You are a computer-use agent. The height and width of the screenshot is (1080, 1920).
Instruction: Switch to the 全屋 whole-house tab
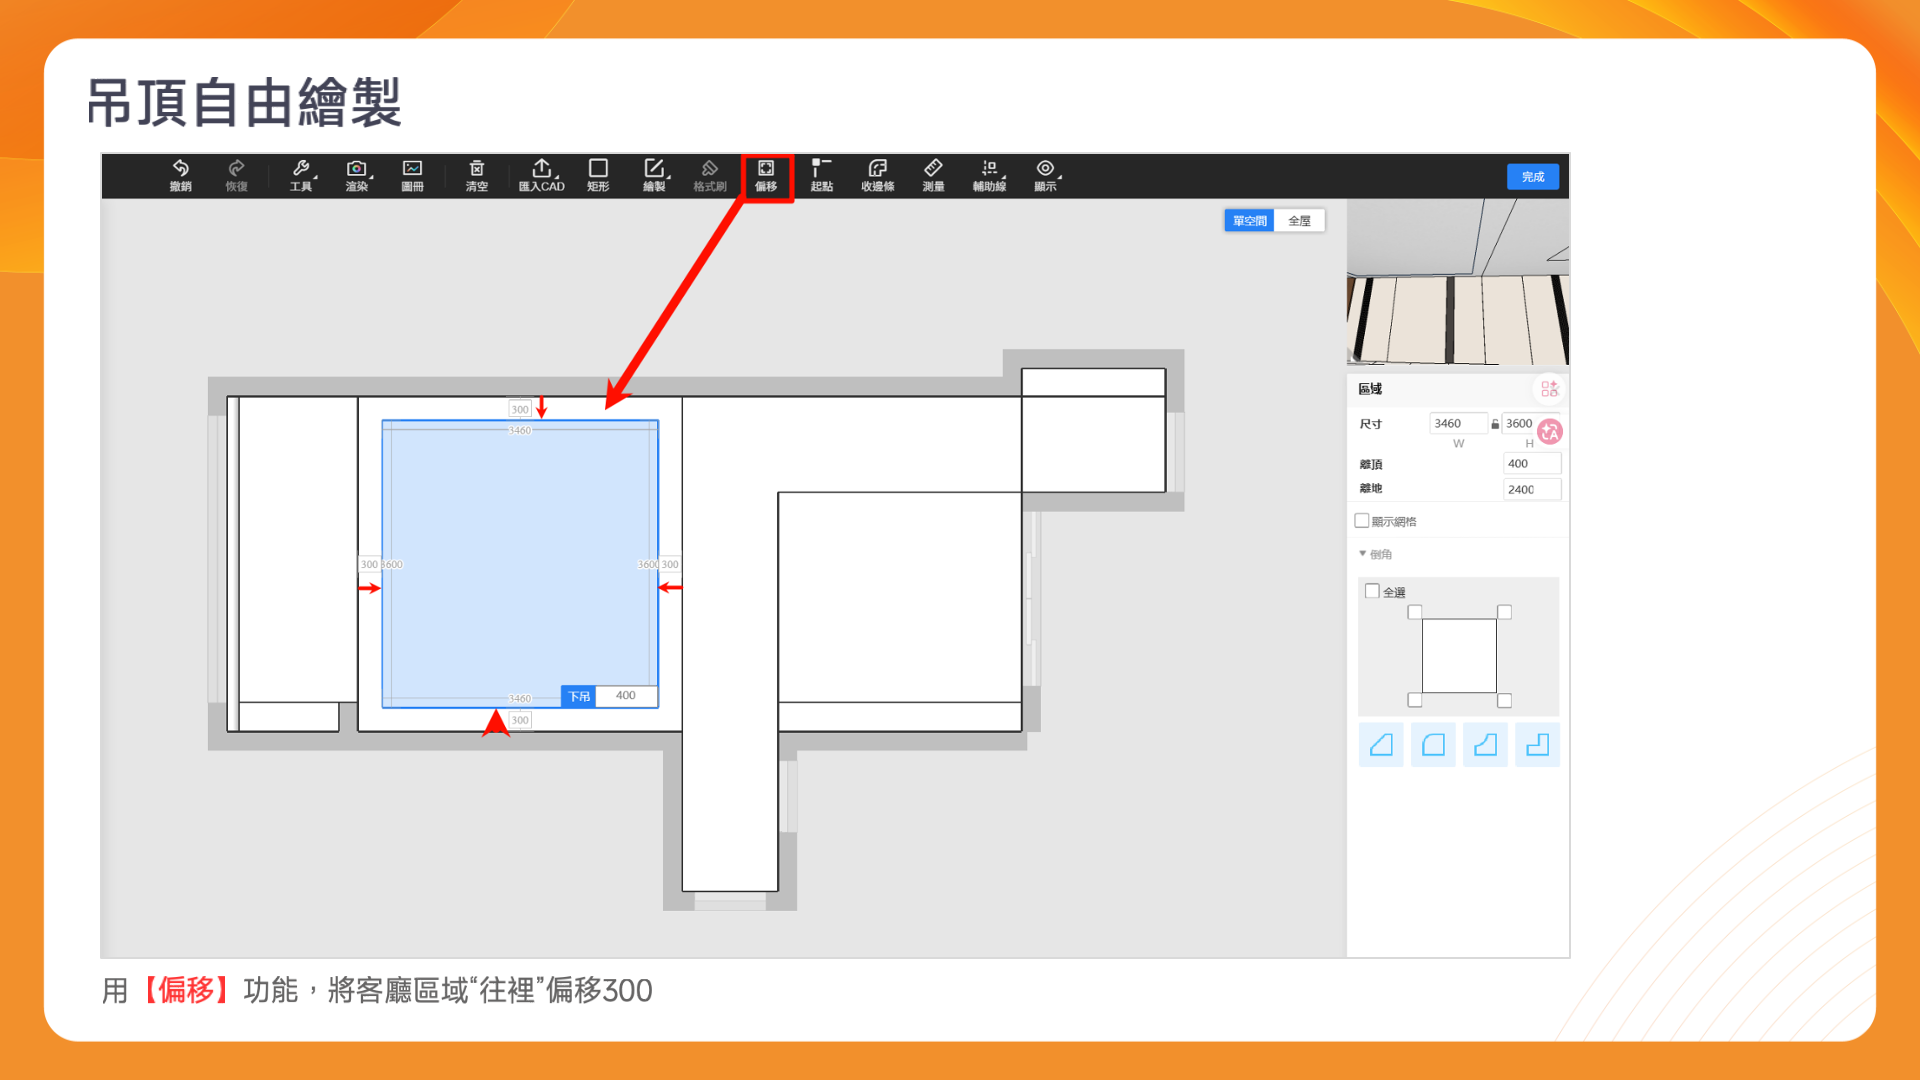pyautogui.click(x=1299, y=221)
